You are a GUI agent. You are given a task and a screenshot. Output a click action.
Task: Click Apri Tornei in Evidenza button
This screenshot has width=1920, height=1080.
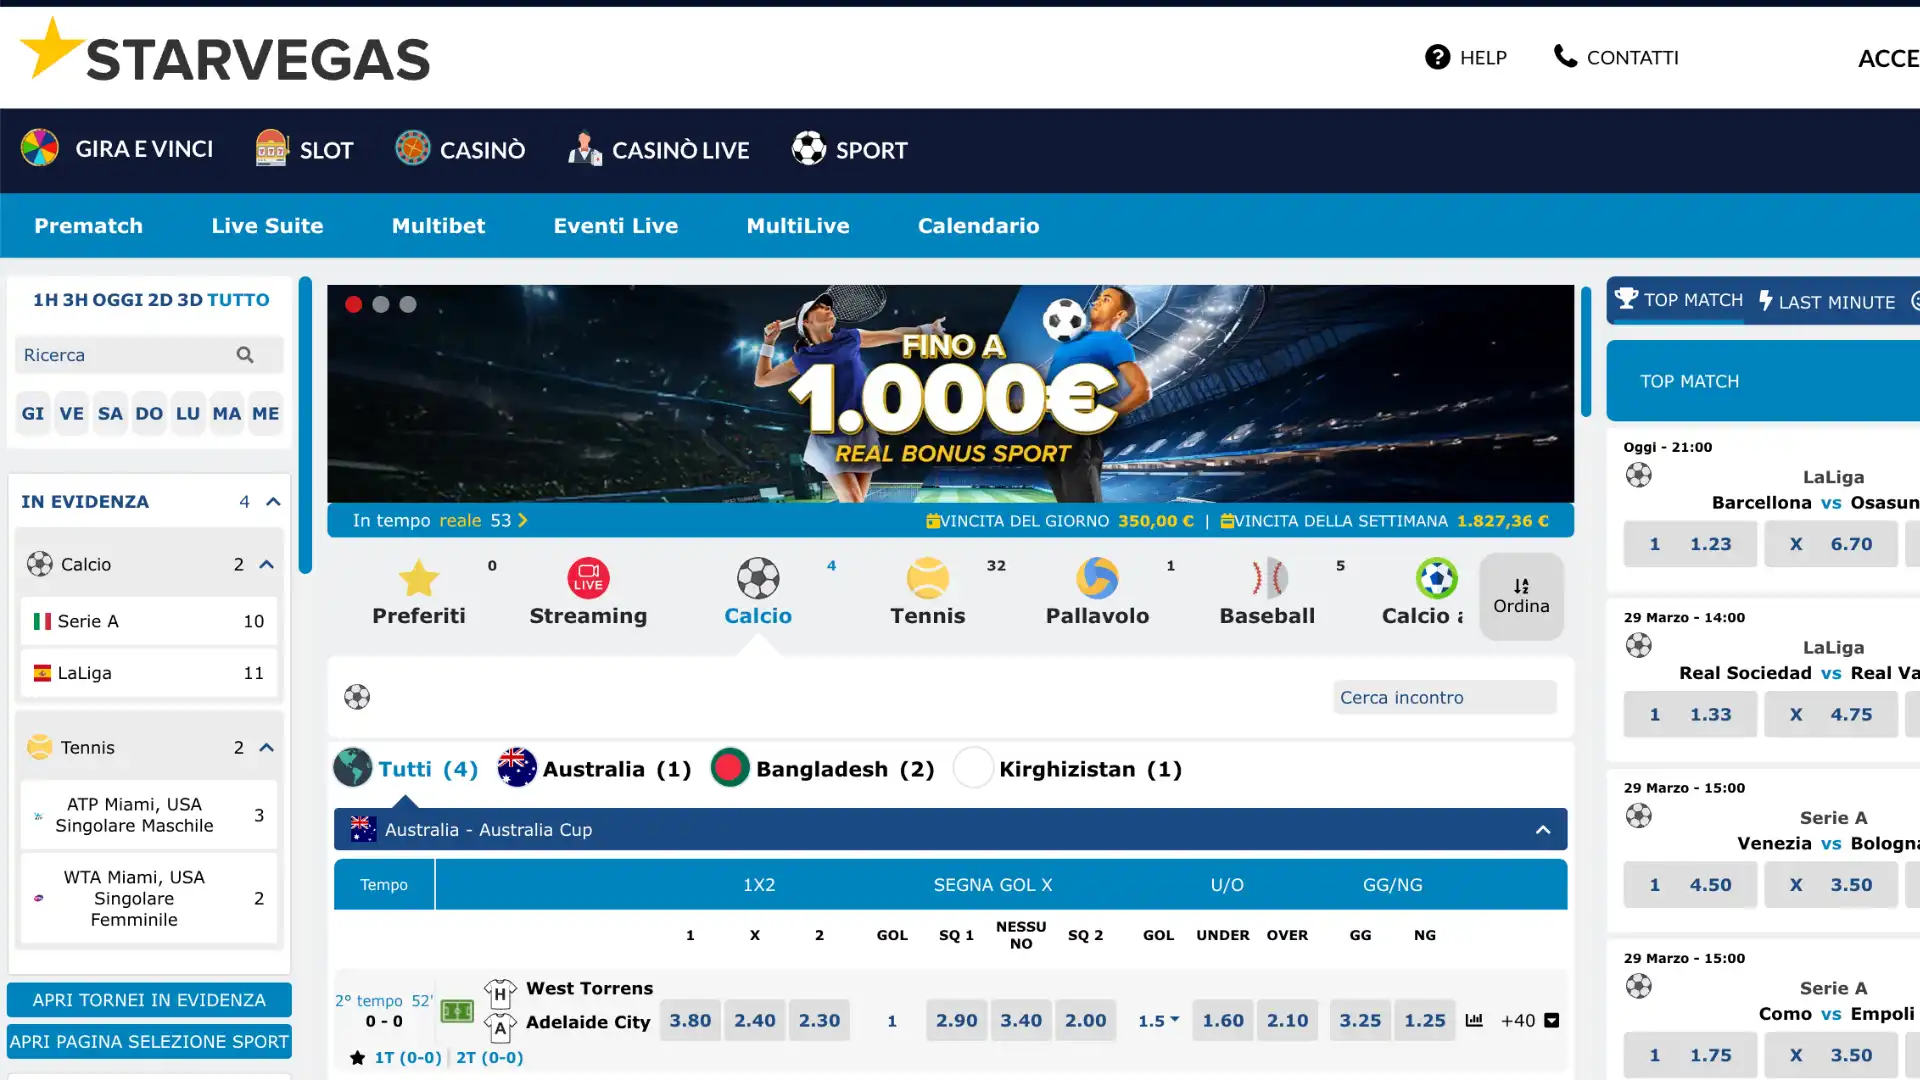(x=149, y=1000)
